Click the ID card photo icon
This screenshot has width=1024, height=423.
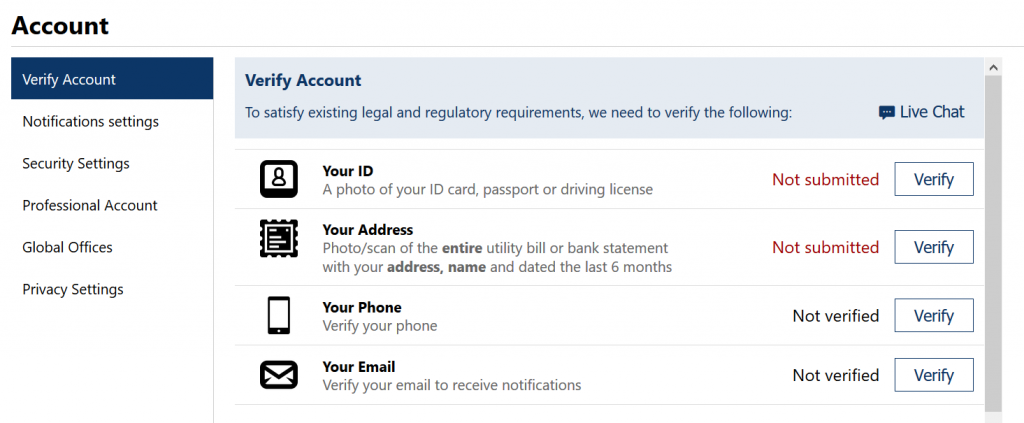tap(279, 179)
